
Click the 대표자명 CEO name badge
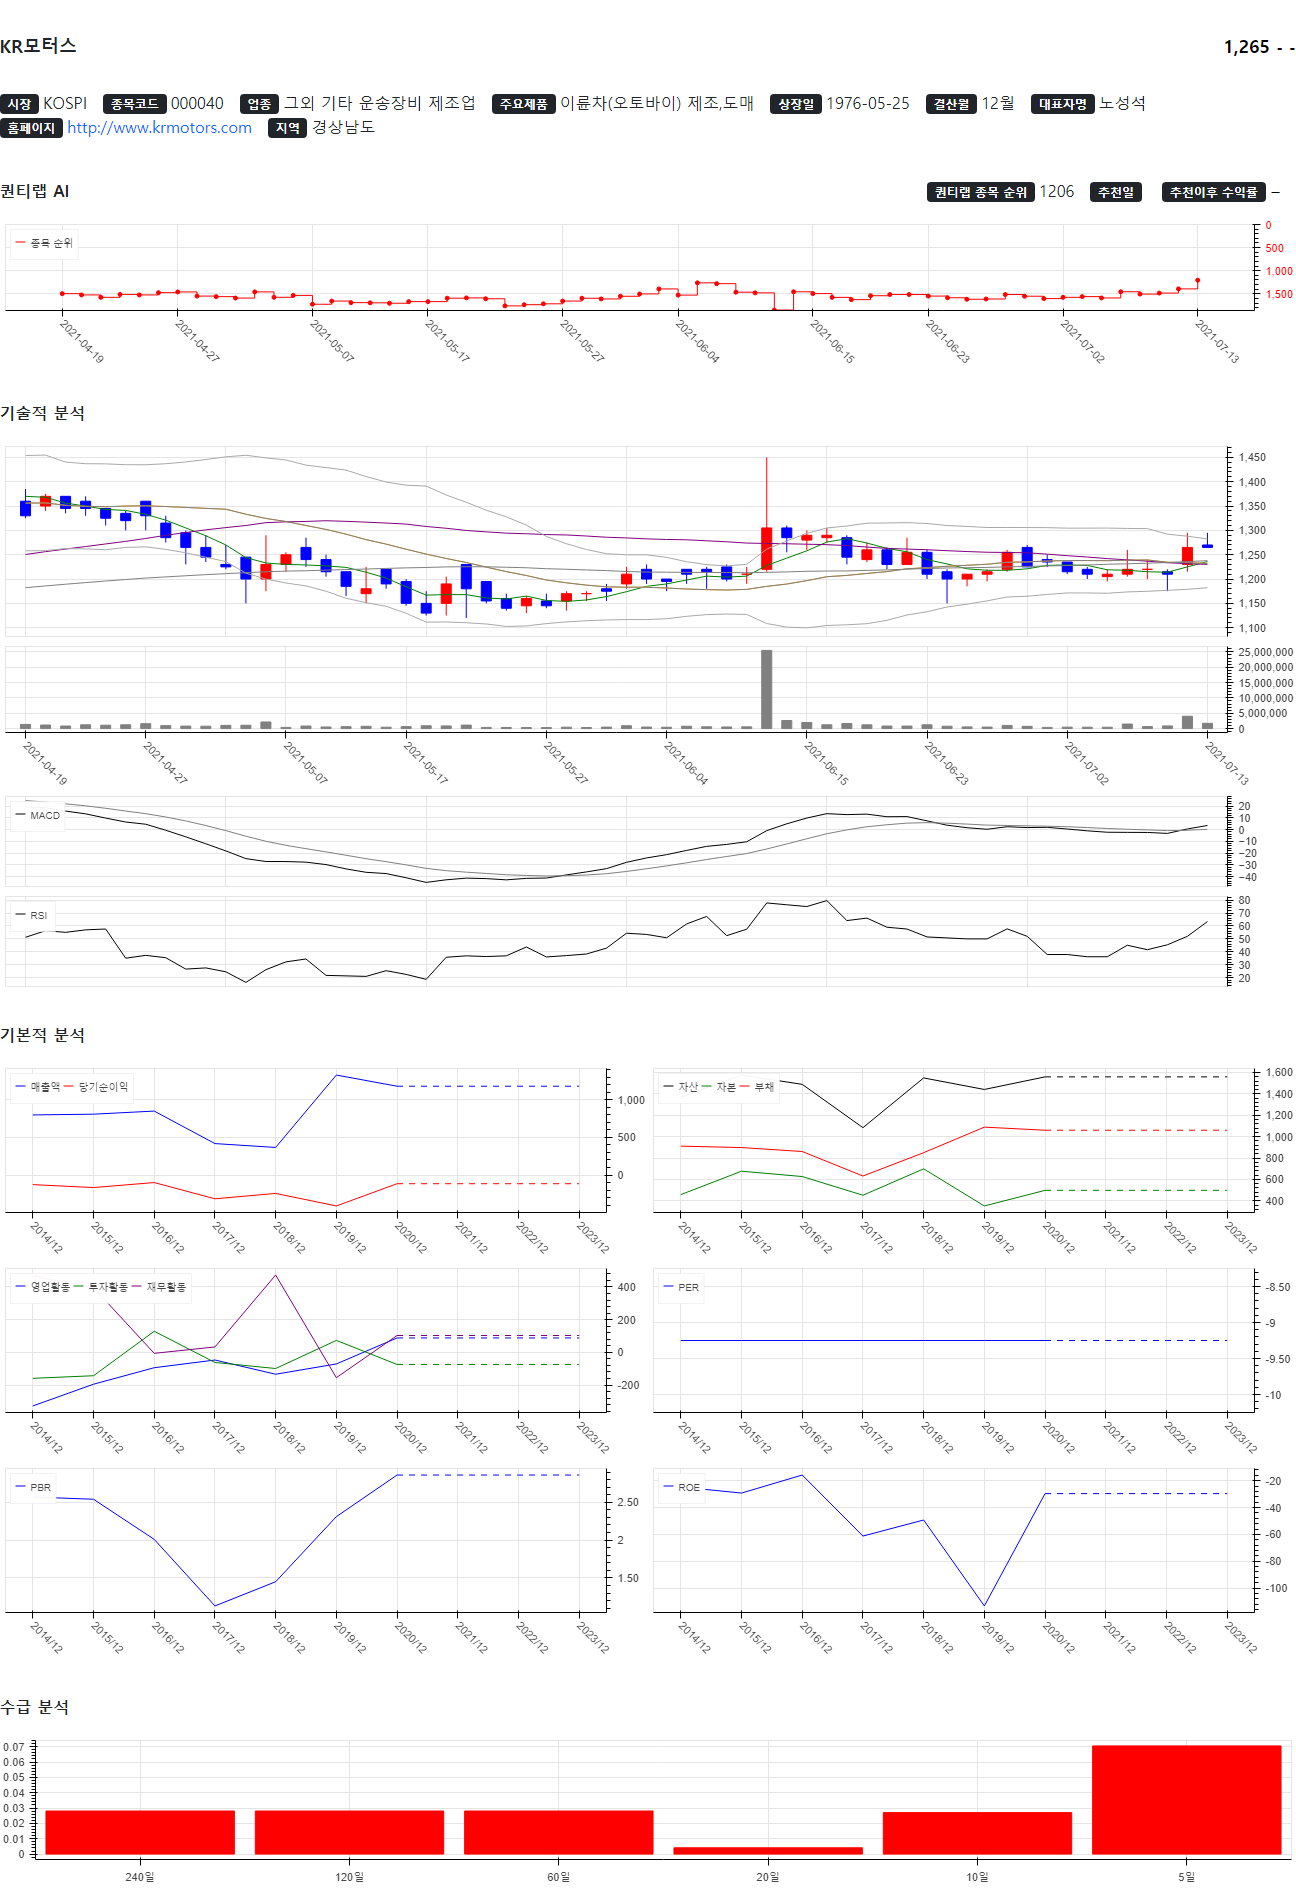tap(1063, 104)
